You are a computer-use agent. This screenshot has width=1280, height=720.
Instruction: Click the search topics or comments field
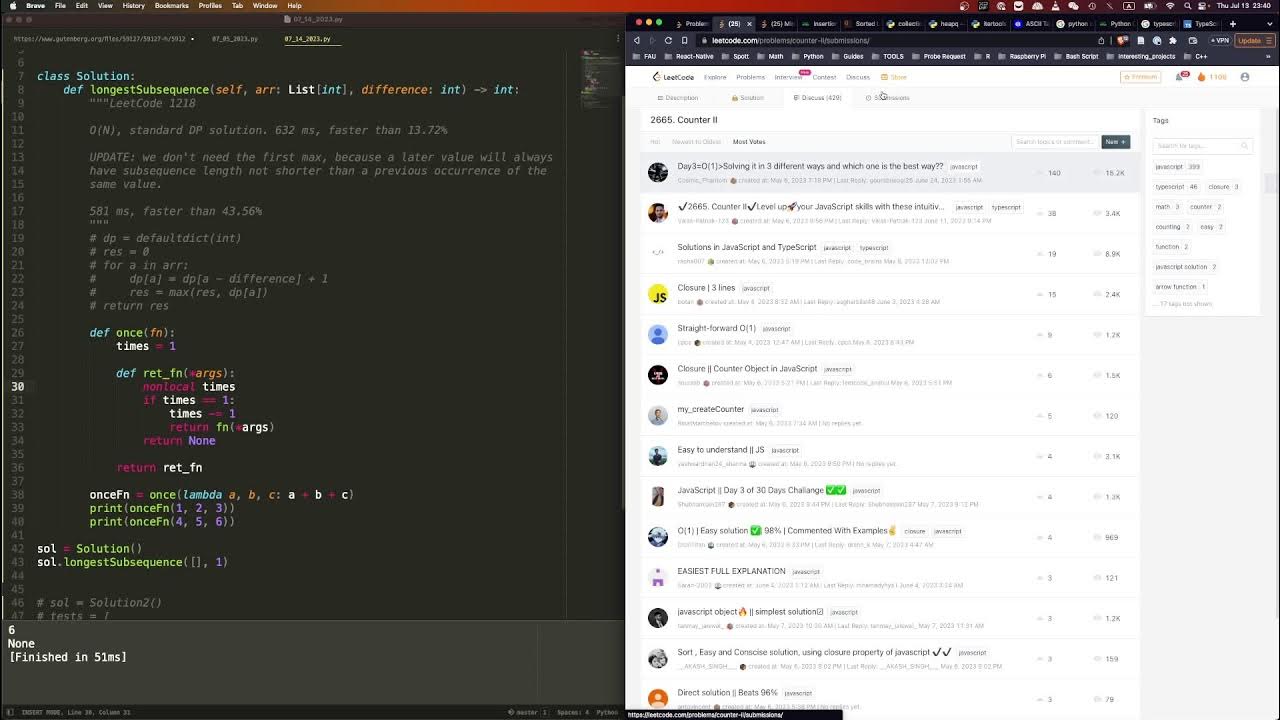1054,142
